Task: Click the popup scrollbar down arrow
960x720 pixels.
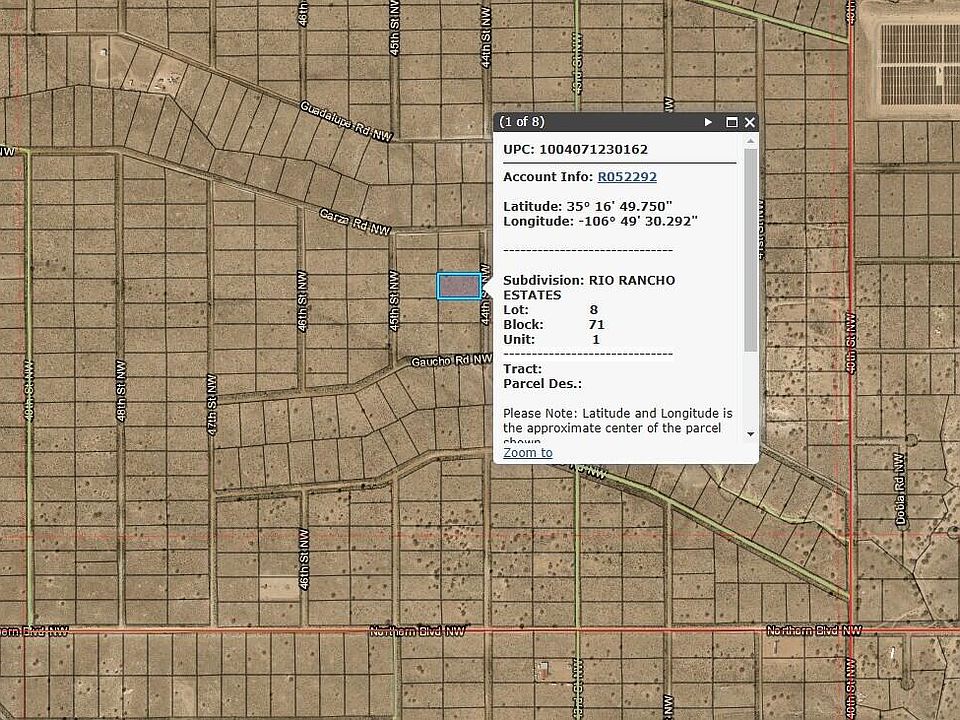Action: 750,434
